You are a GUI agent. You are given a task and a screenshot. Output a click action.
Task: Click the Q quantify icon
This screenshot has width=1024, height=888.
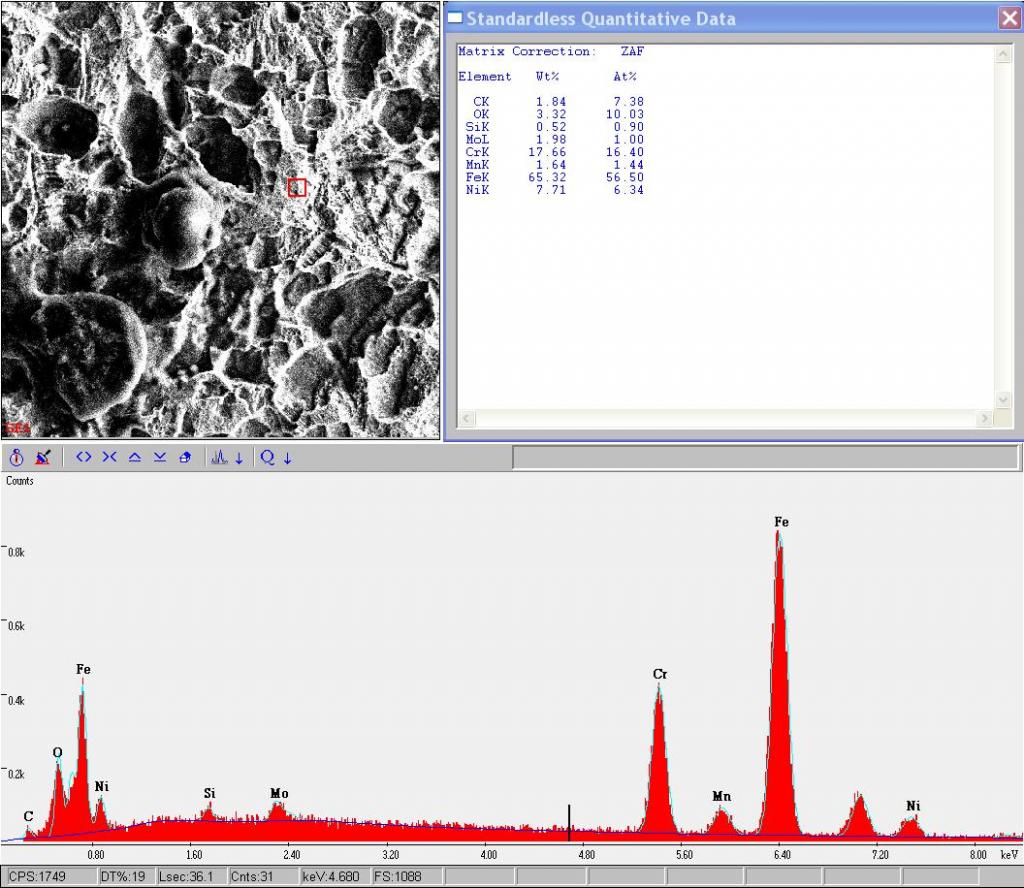click(x=268, y=458)
